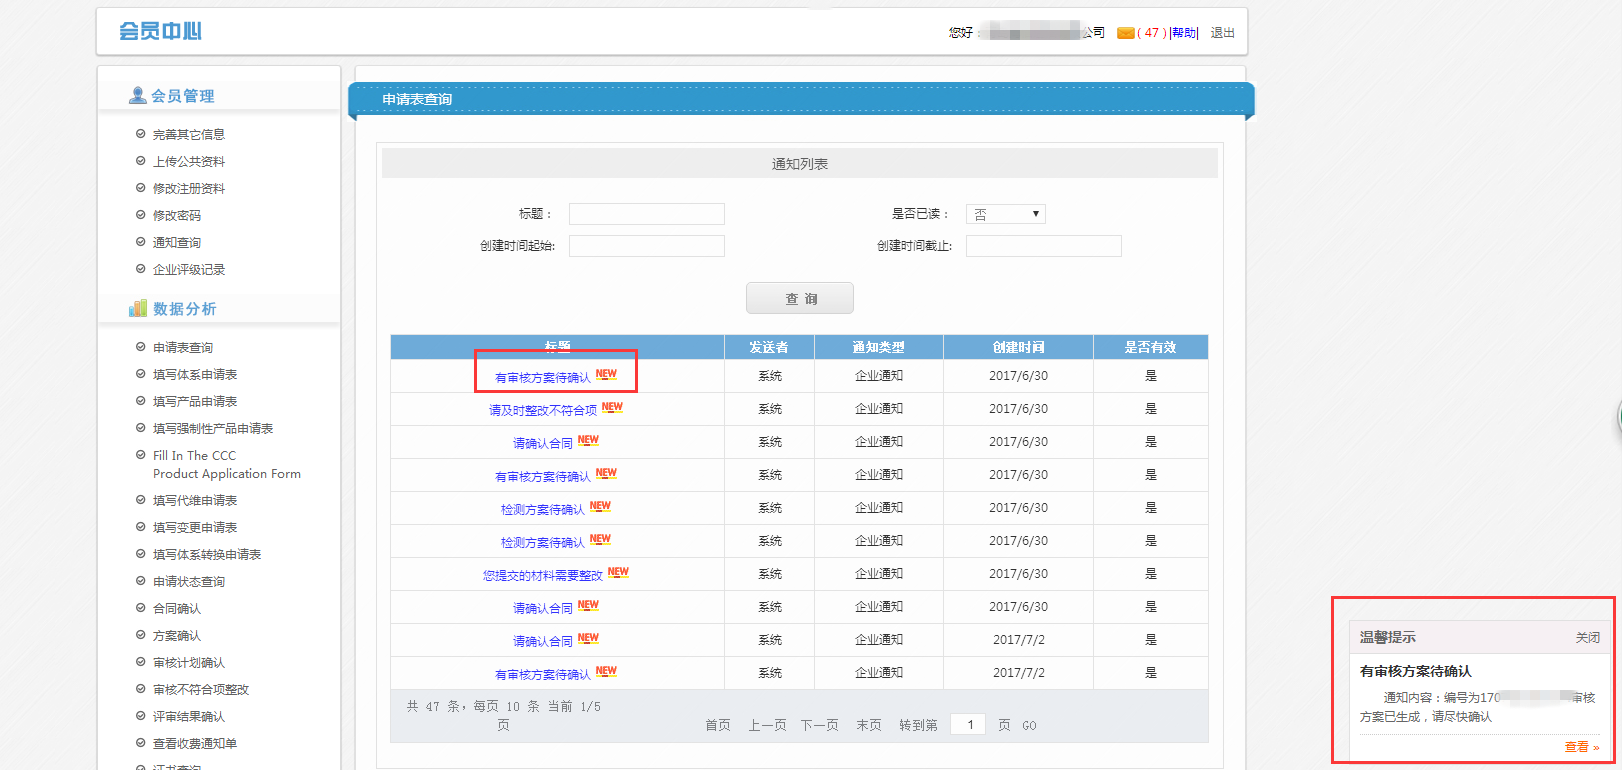1622x770 pixels.
Task: Open the 是否已读 dropdown
Action: click(x=1005, y=214)
